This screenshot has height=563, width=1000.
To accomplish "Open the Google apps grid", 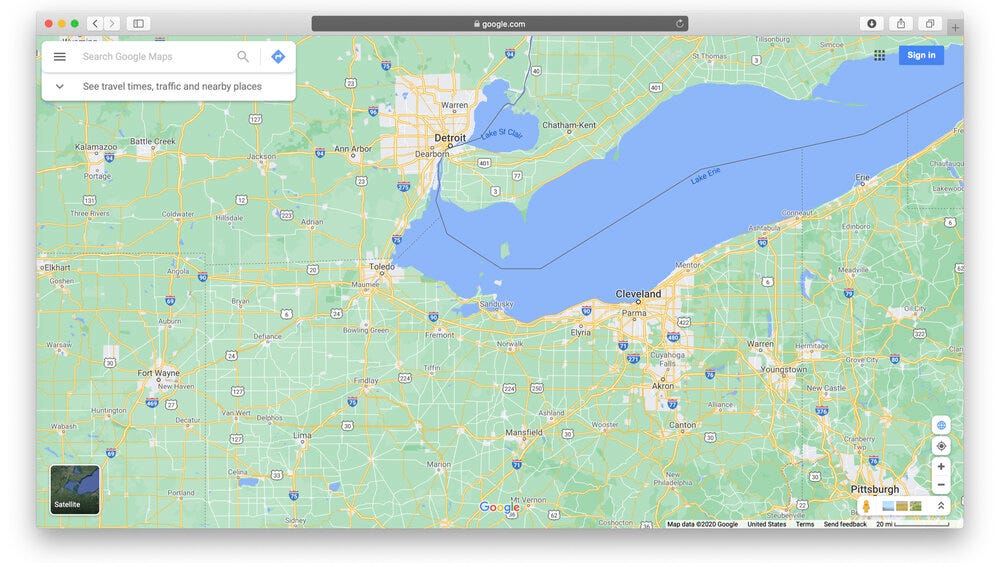I will [879, 55].
